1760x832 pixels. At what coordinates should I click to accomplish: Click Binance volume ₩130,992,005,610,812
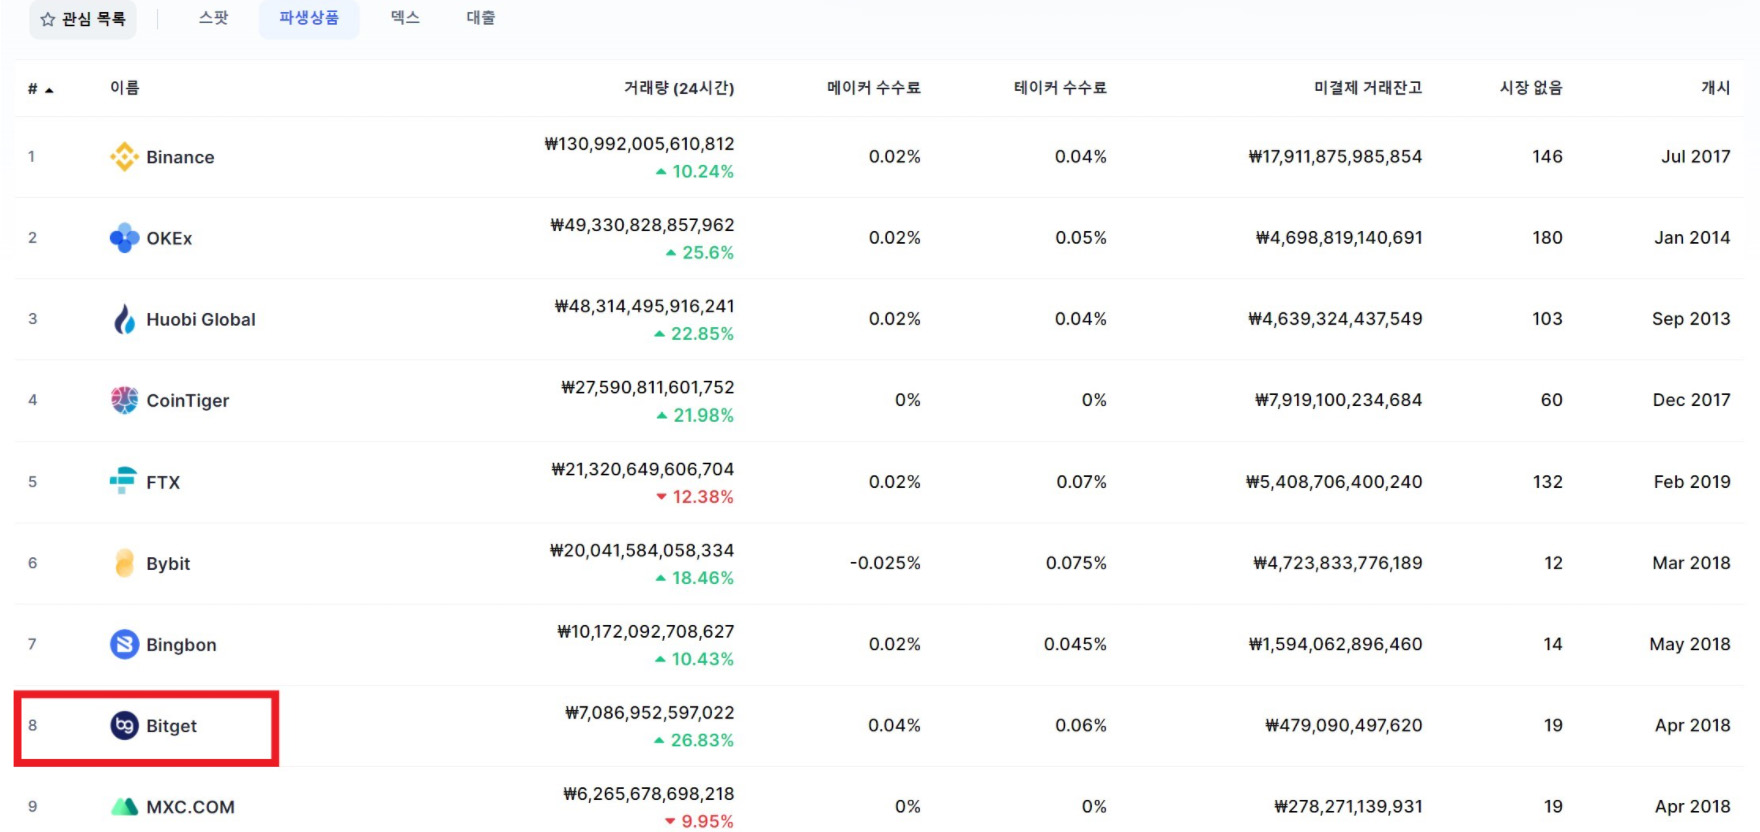click(x=639, y=144)
